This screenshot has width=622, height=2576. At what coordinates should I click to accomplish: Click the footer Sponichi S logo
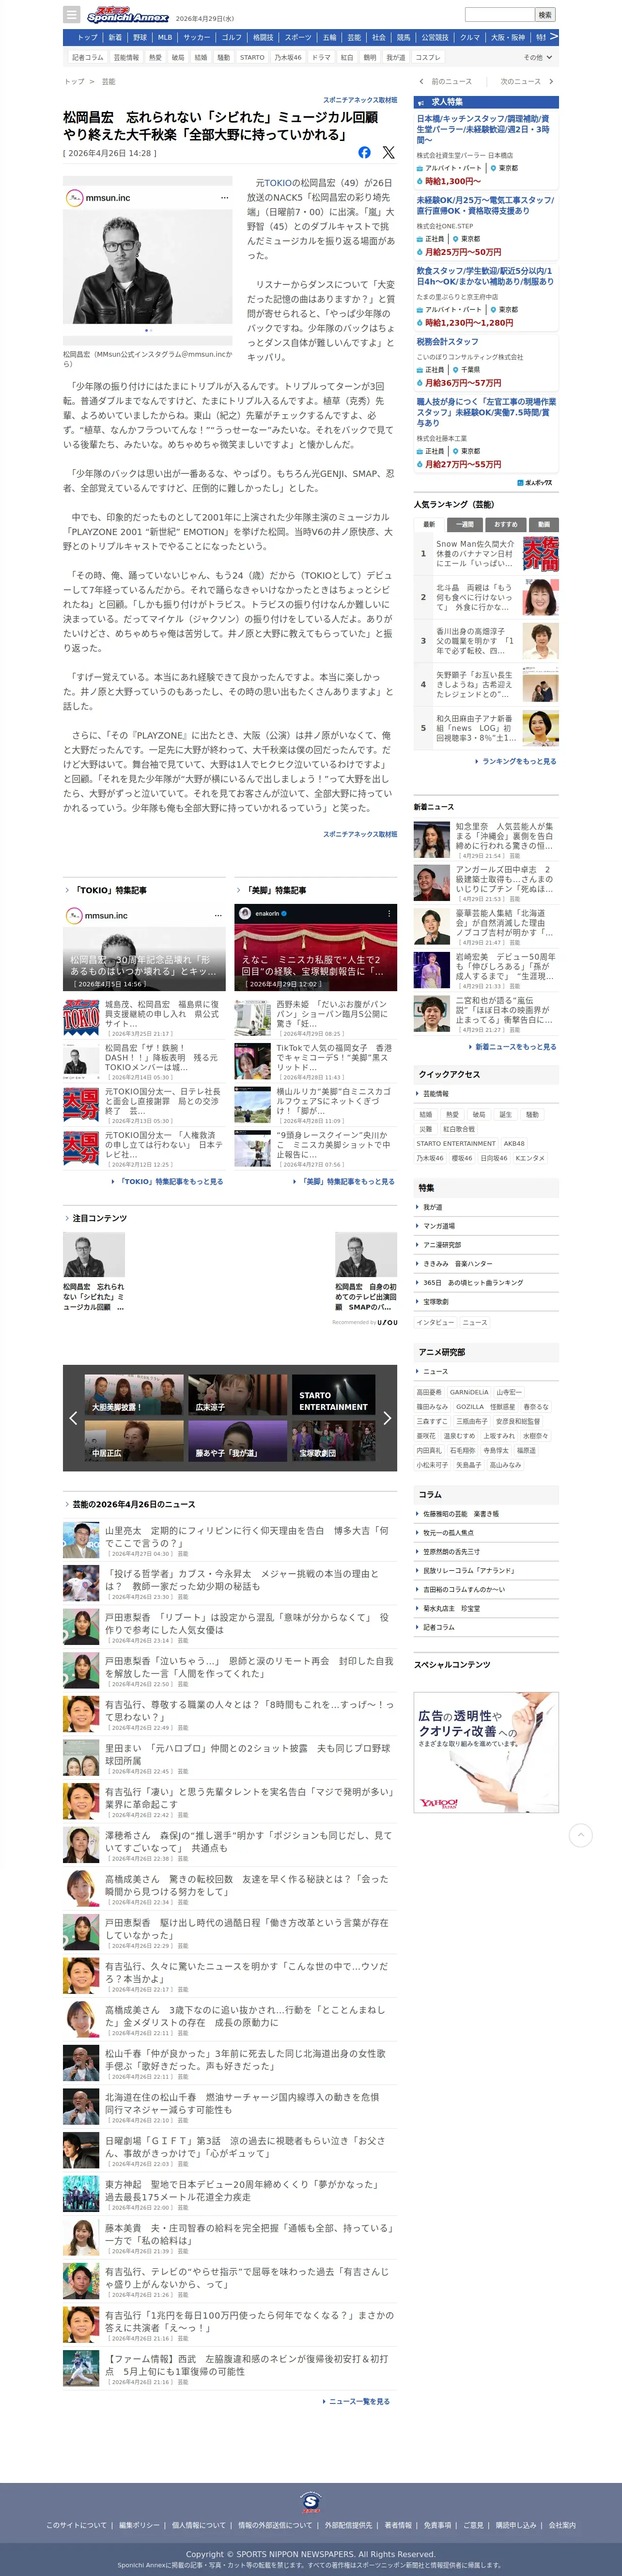tap(311, 2502)
